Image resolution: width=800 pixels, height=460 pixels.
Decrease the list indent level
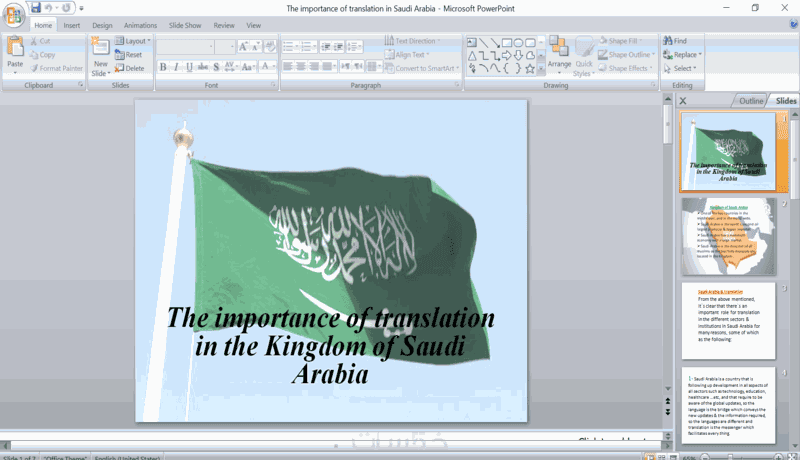tap(326, 47)
